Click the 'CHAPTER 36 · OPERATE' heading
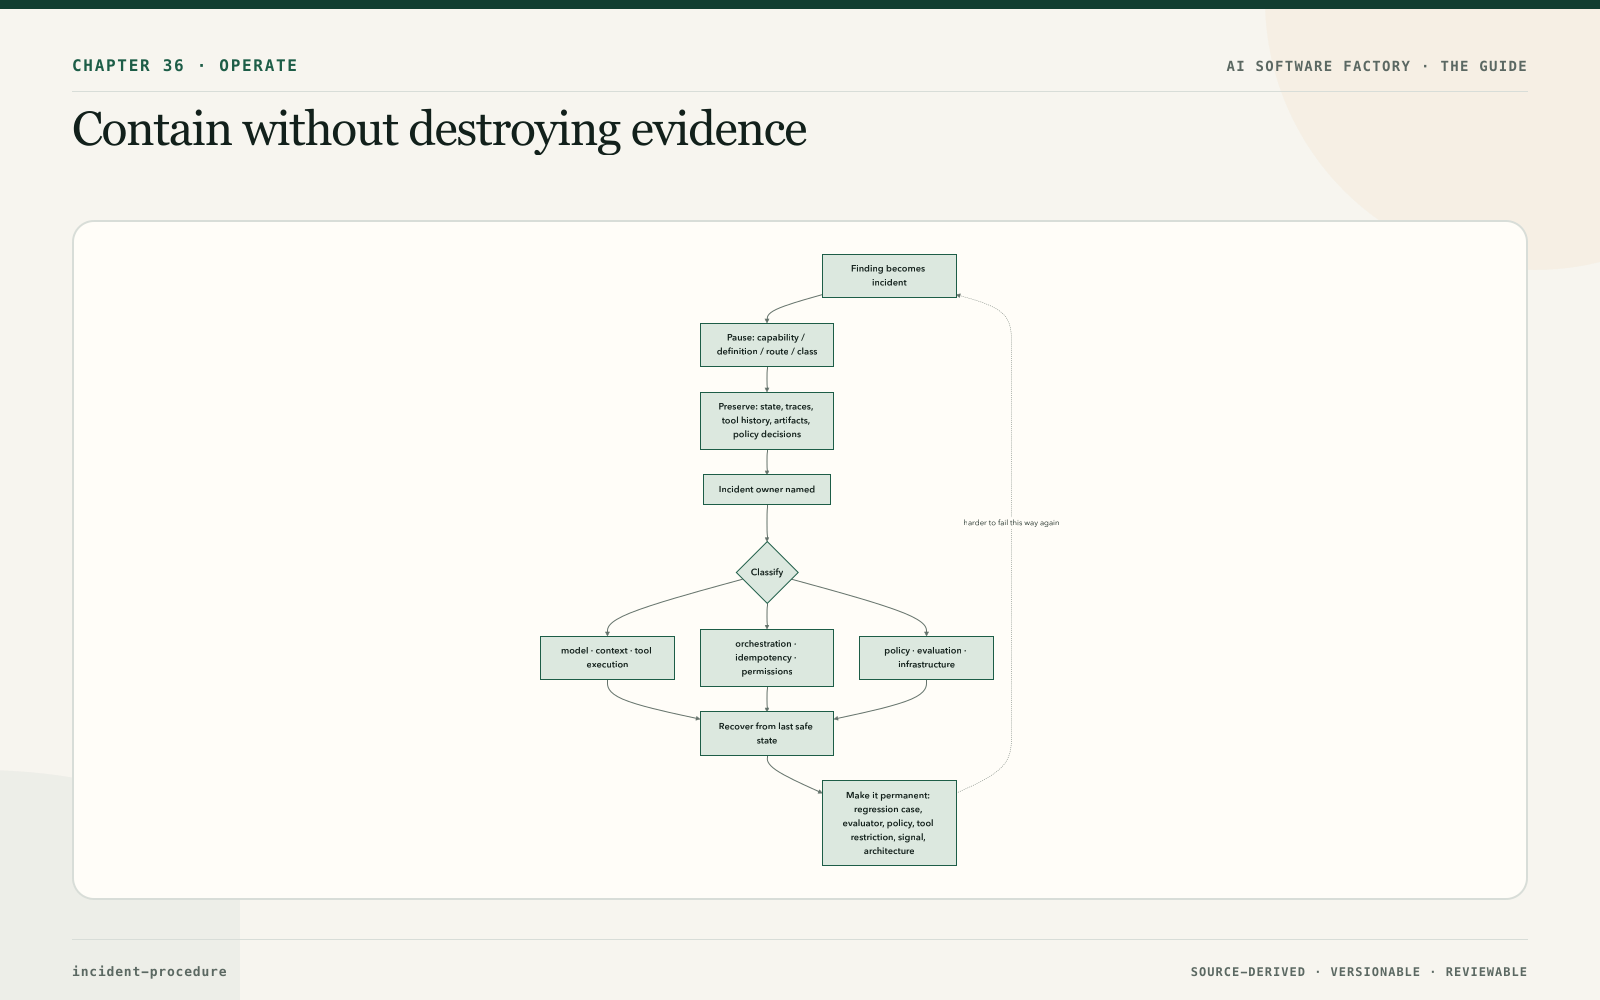This screenshot has height=1000, width=1600. (185, 66)
